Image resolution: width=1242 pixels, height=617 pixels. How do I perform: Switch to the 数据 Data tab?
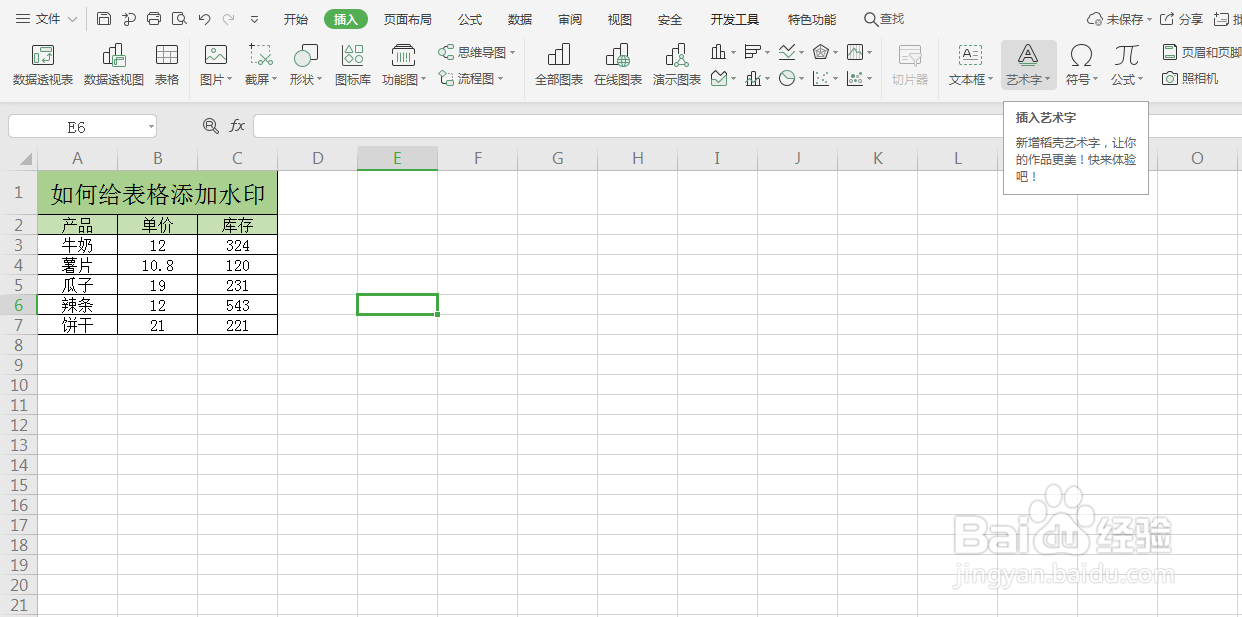coord(520,19)
